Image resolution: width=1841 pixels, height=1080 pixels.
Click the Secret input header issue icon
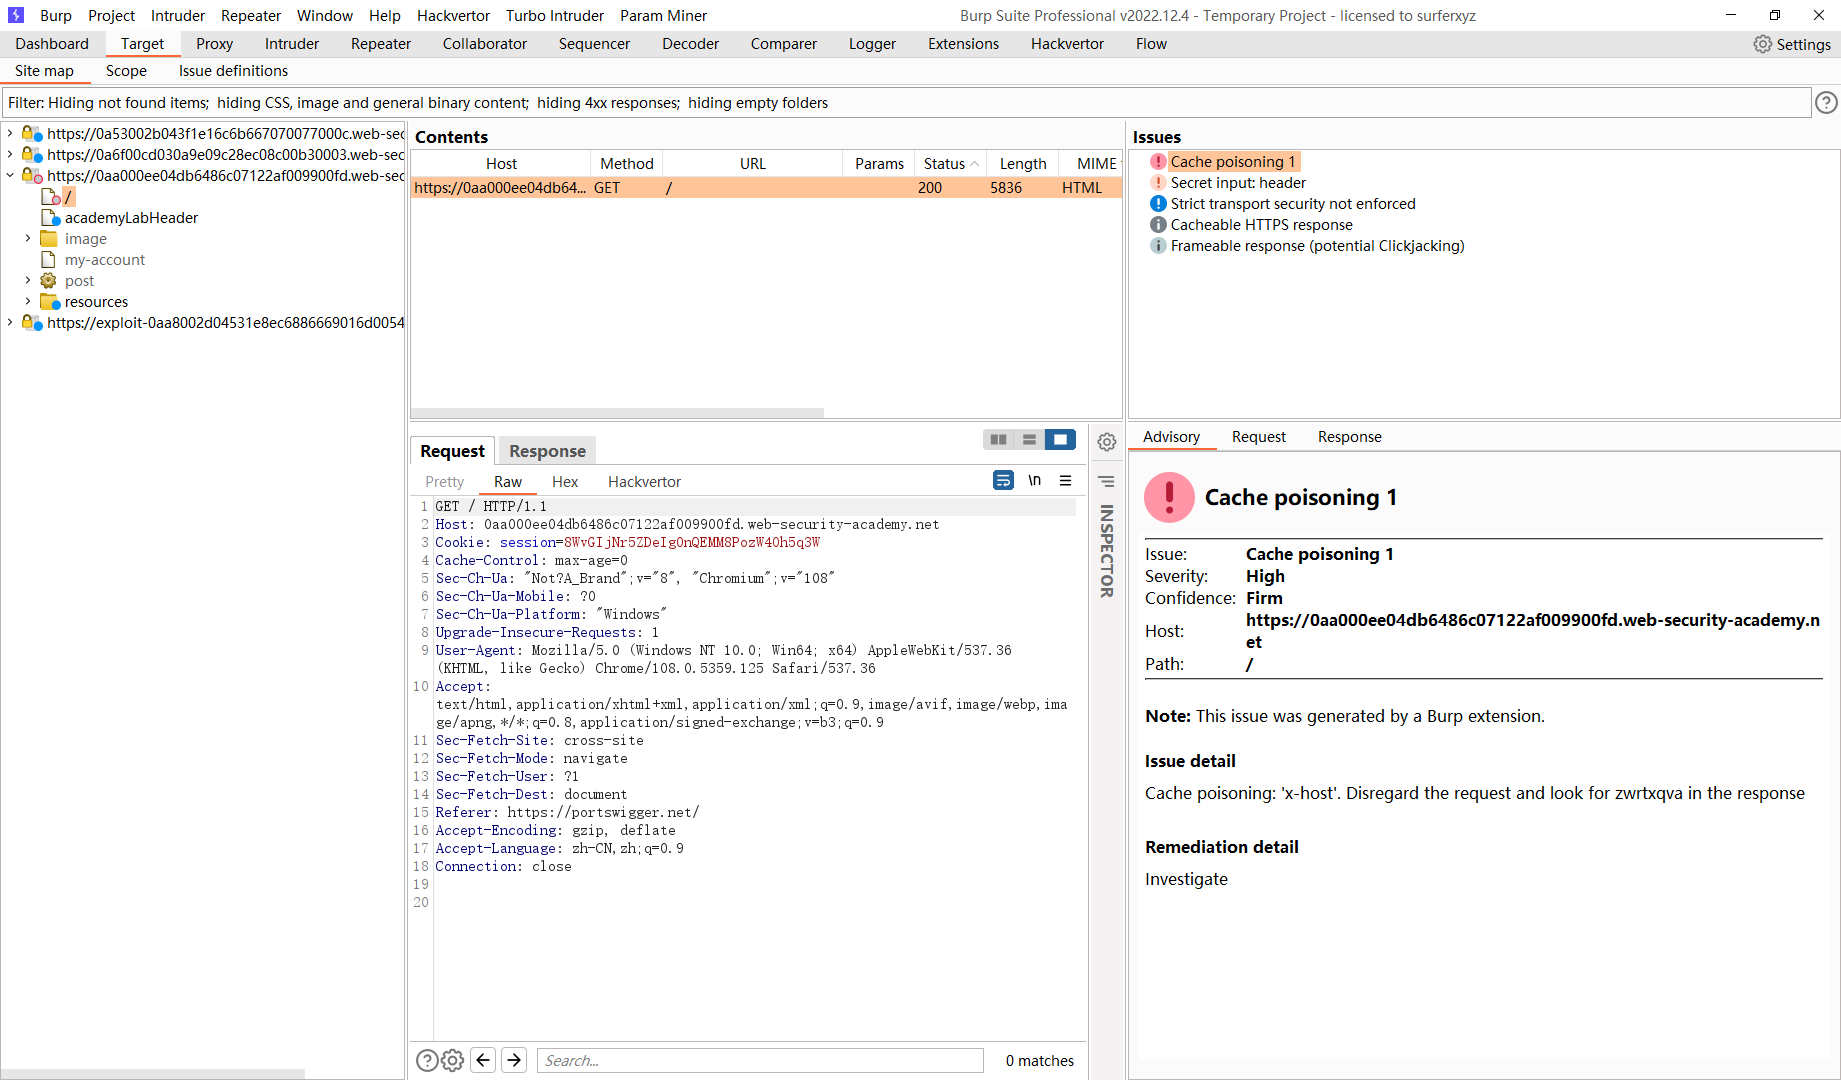[1158, 182]
